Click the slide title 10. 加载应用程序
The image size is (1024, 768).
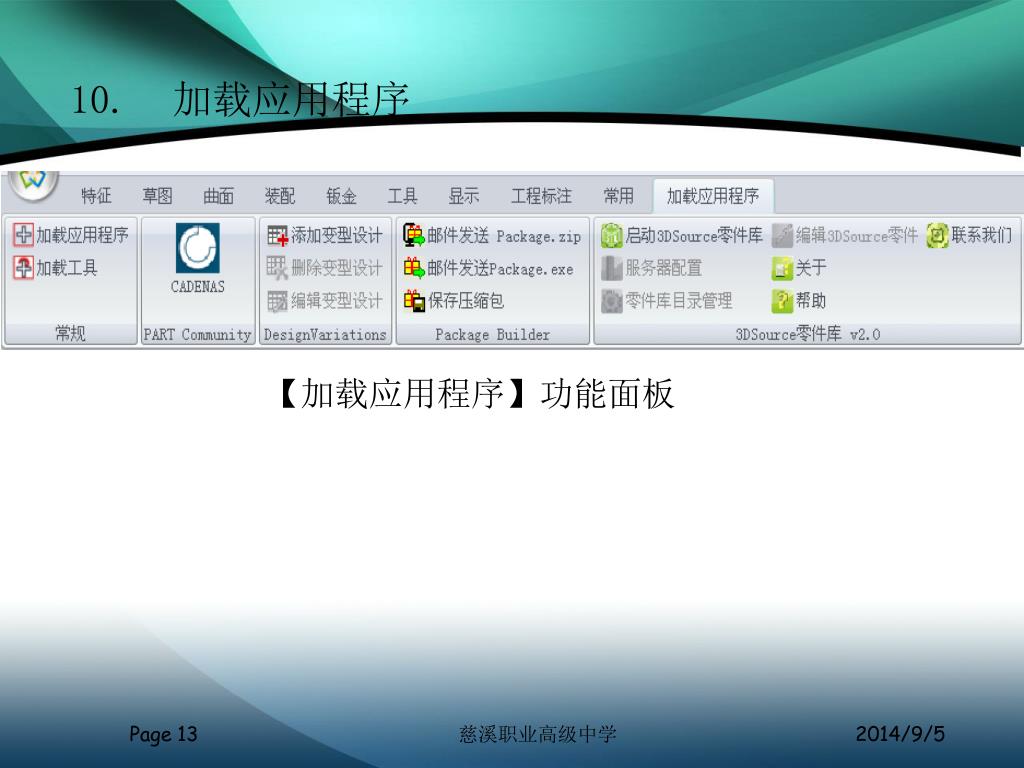pos(240,100)
